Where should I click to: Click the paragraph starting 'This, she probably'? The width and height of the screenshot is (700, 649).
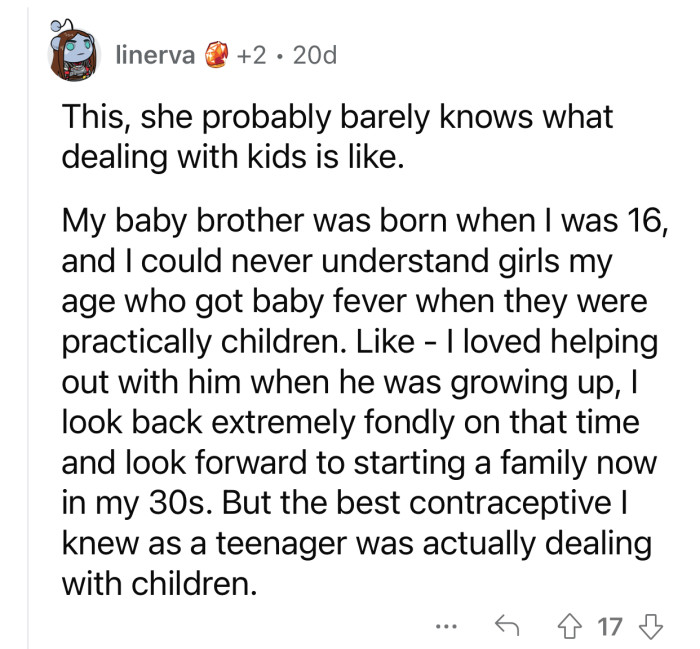(337, 137)
